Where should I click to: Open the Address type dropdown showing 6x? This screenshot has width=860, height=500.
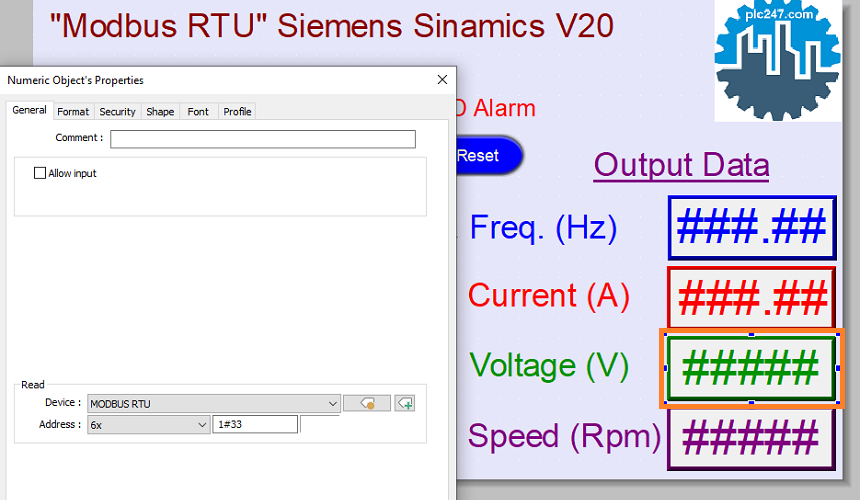(x=149, y=425)
